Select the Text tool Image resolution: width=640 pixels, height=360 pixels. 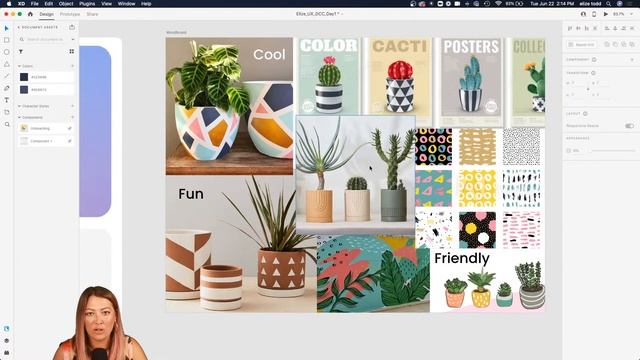pyautogui.click(x=7, y=100)
